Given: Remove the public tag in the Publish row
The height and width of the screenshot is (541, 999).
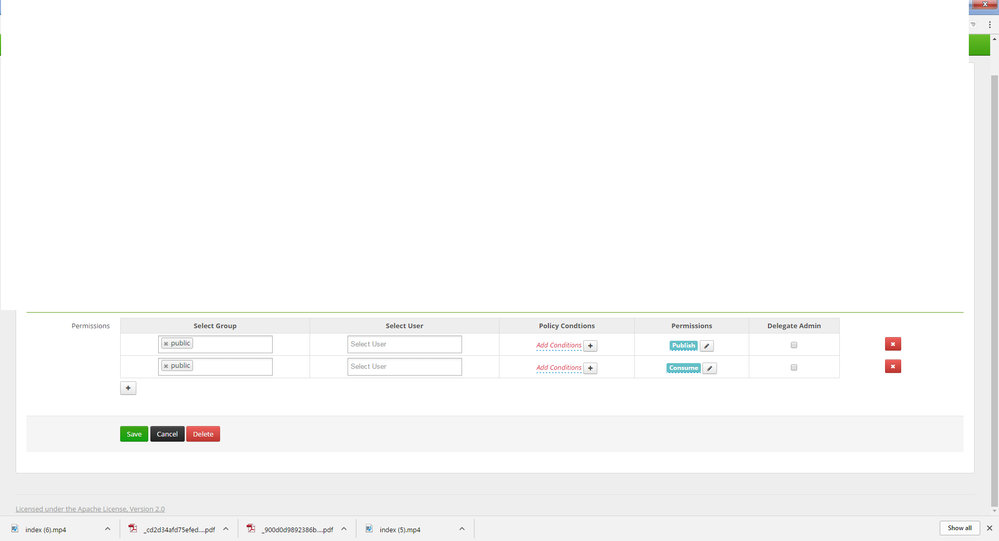Looking at the screenshot, I should tap(166, 344).
